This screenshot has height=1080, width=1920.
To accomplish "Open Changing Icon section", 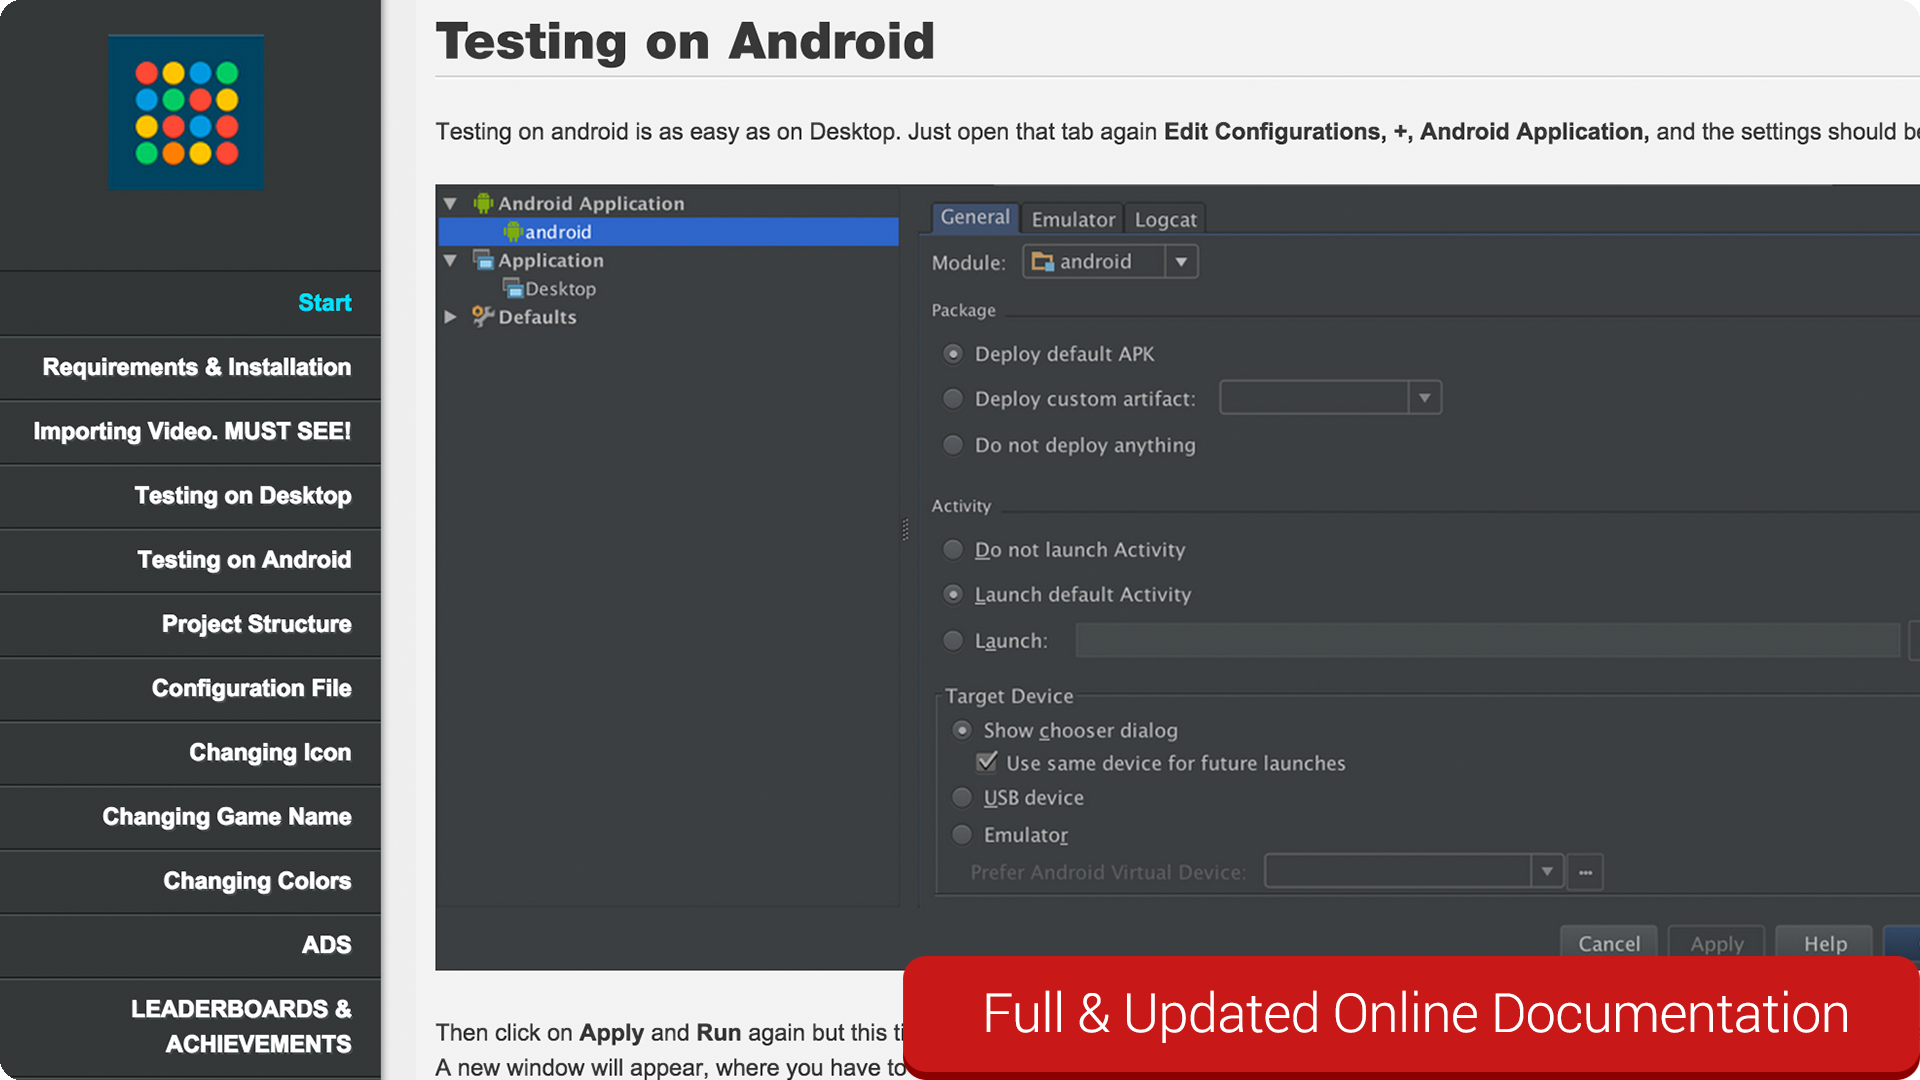I will (190, 752).
